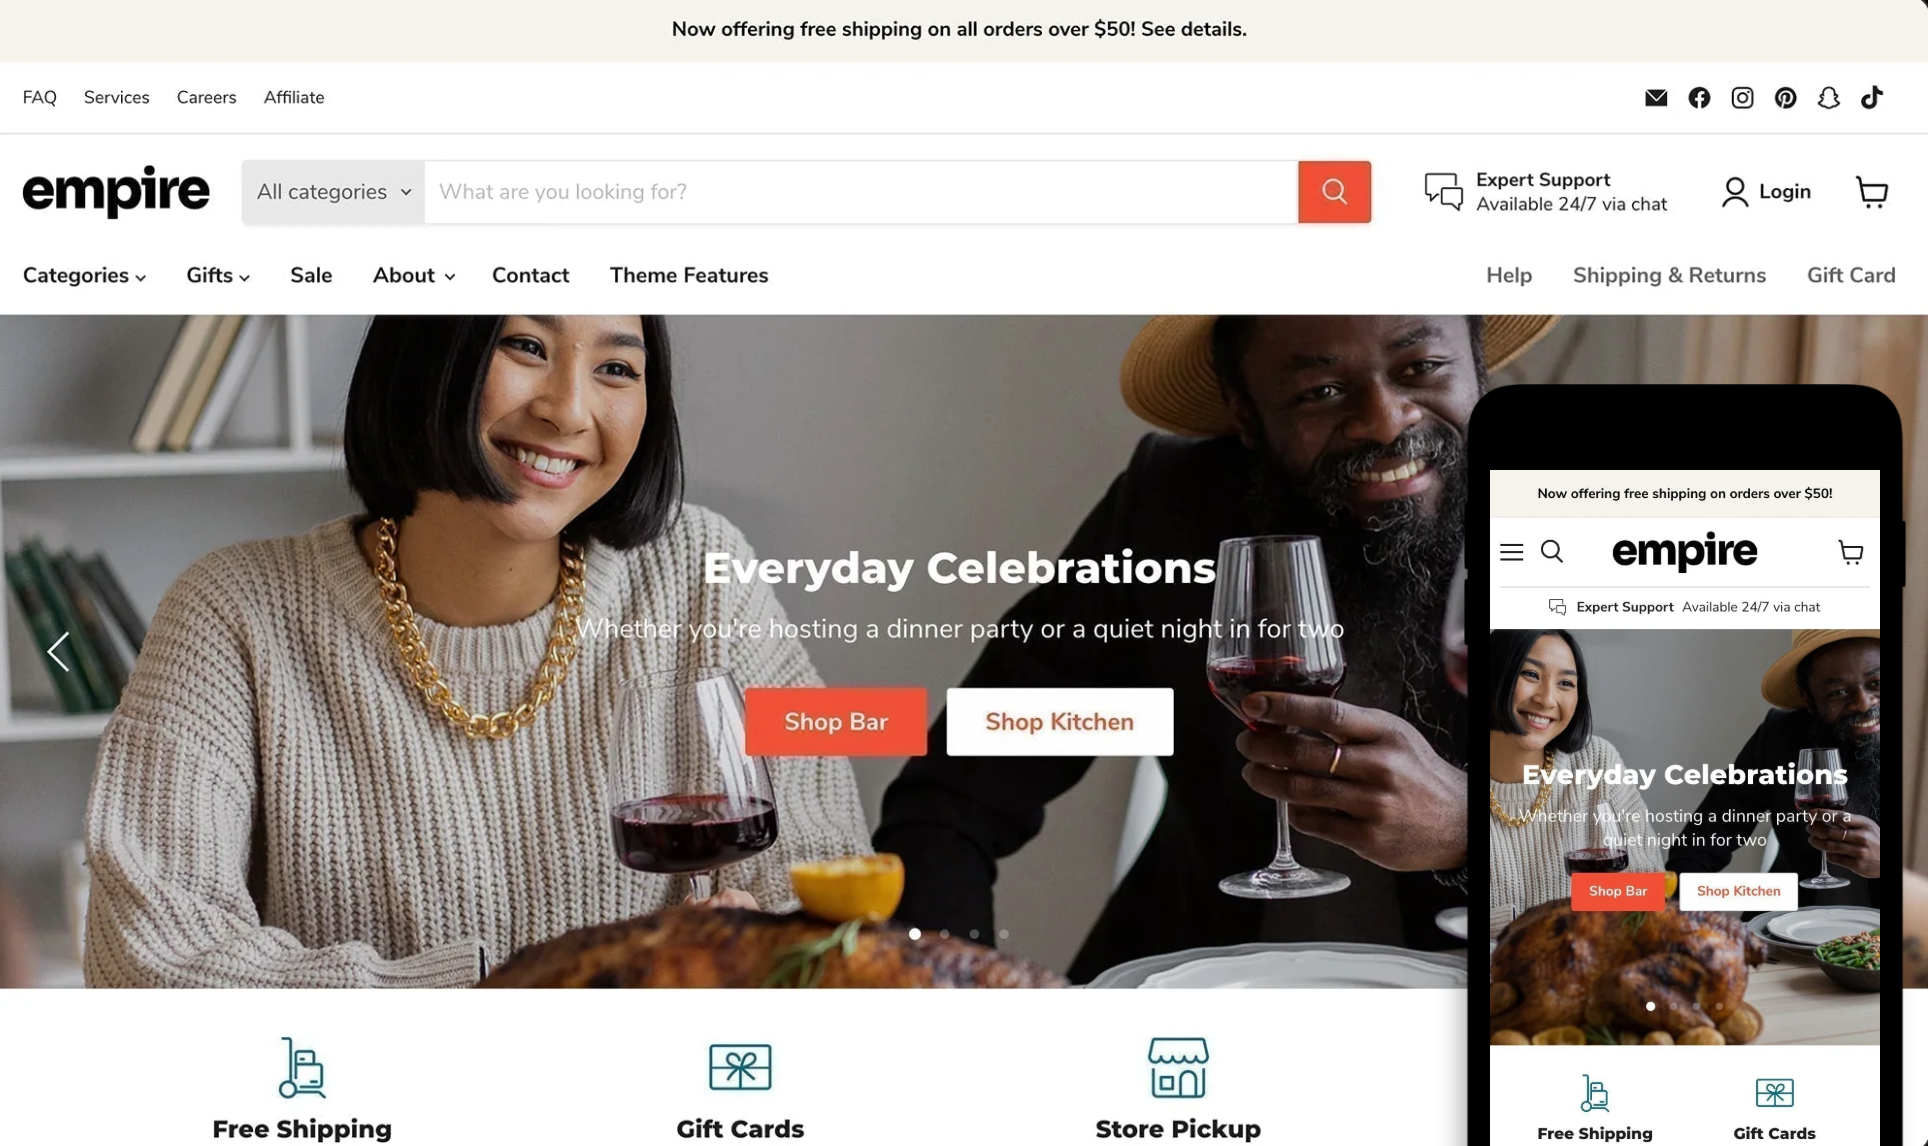Expand the Gifts navigation menu
1928x1146 pixels.
217,275
